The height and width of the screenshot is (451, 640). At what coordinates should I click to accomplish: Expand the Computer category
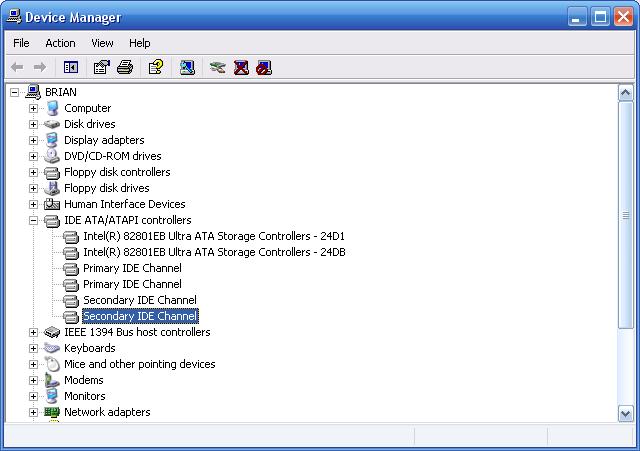(33, 108)
